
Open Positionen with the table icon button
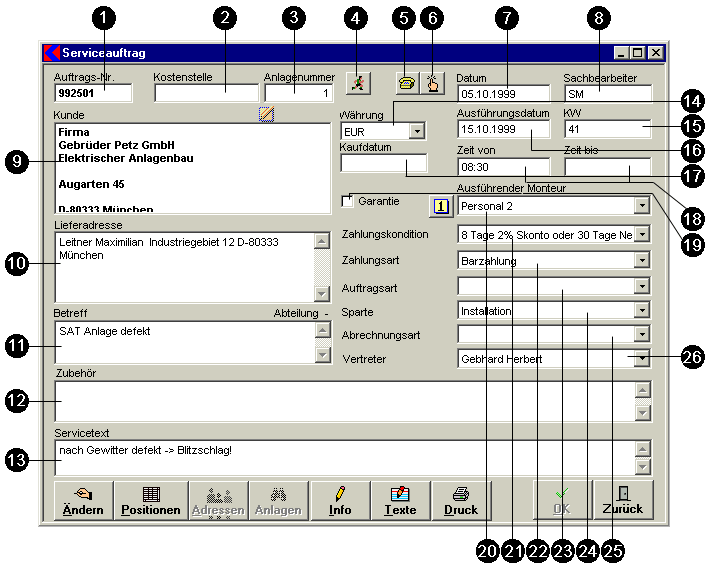(150, 499)
